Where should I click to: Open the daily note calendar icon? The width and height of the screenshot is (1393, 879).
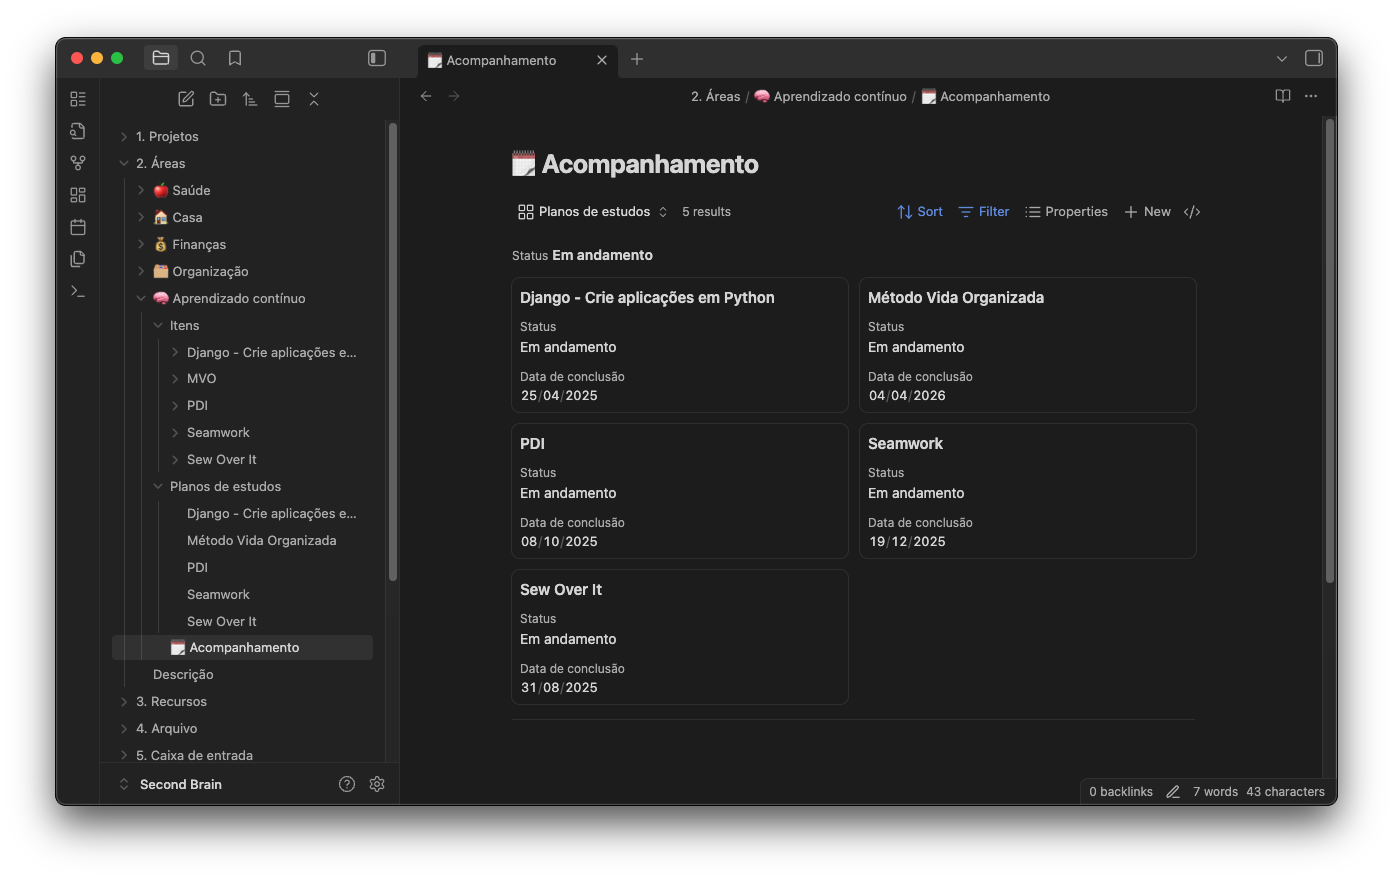tap(78, 227)
